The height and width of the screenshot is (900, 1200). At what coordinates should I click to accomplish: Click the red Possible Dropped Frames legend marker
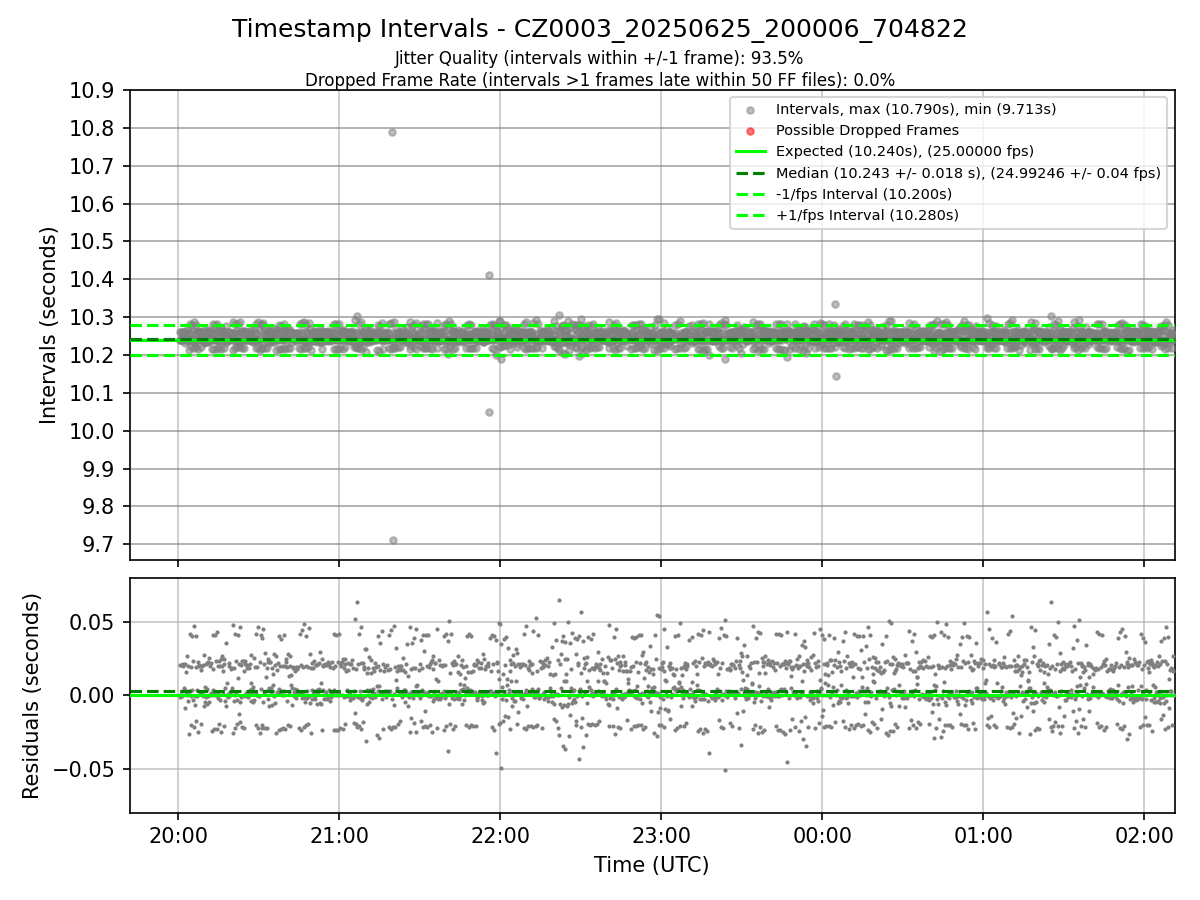click(750, 131)
